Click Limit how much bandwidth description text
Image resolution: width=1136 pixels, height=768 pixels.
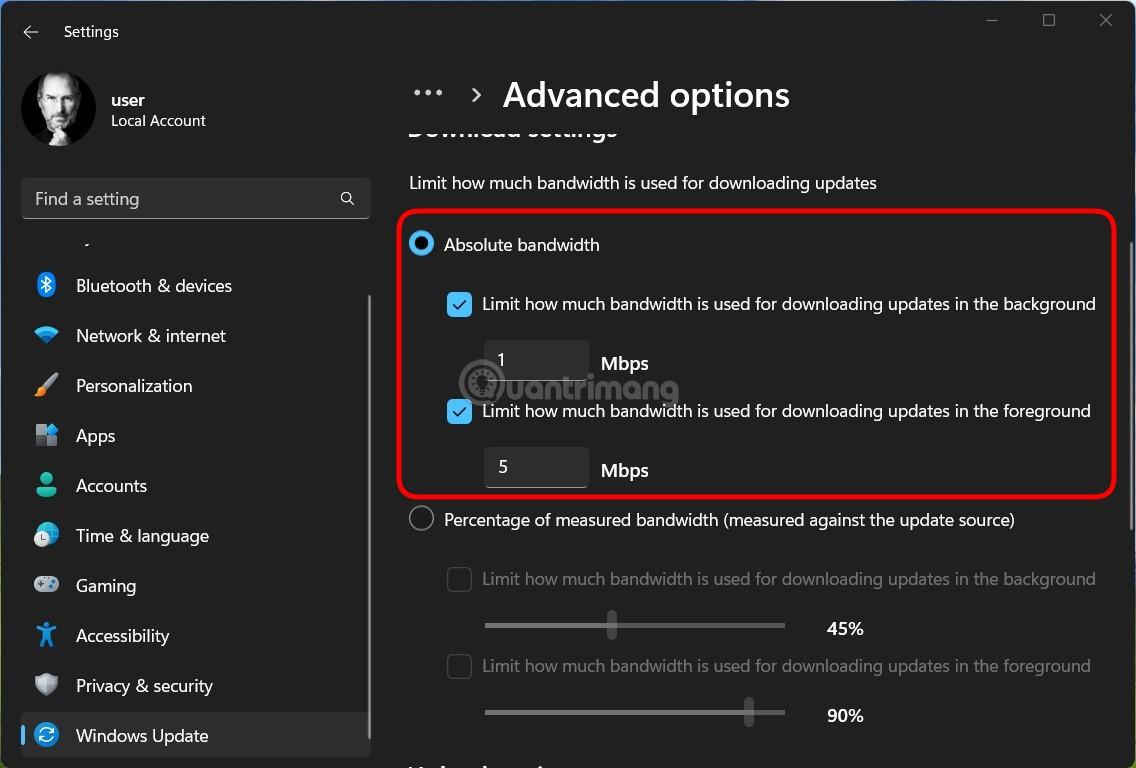(x=643, y=183)
